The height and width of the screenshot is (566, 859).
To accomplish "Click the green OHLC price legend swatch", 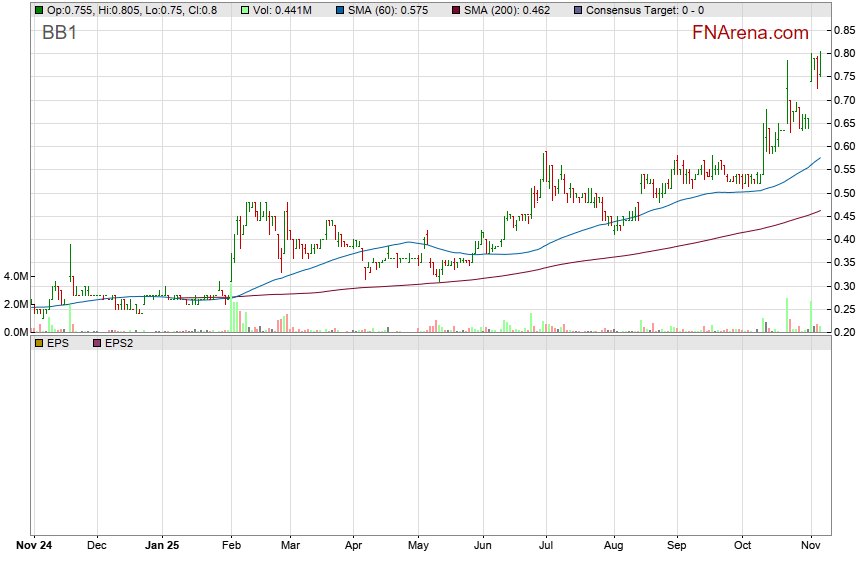I will pos(39,10).
